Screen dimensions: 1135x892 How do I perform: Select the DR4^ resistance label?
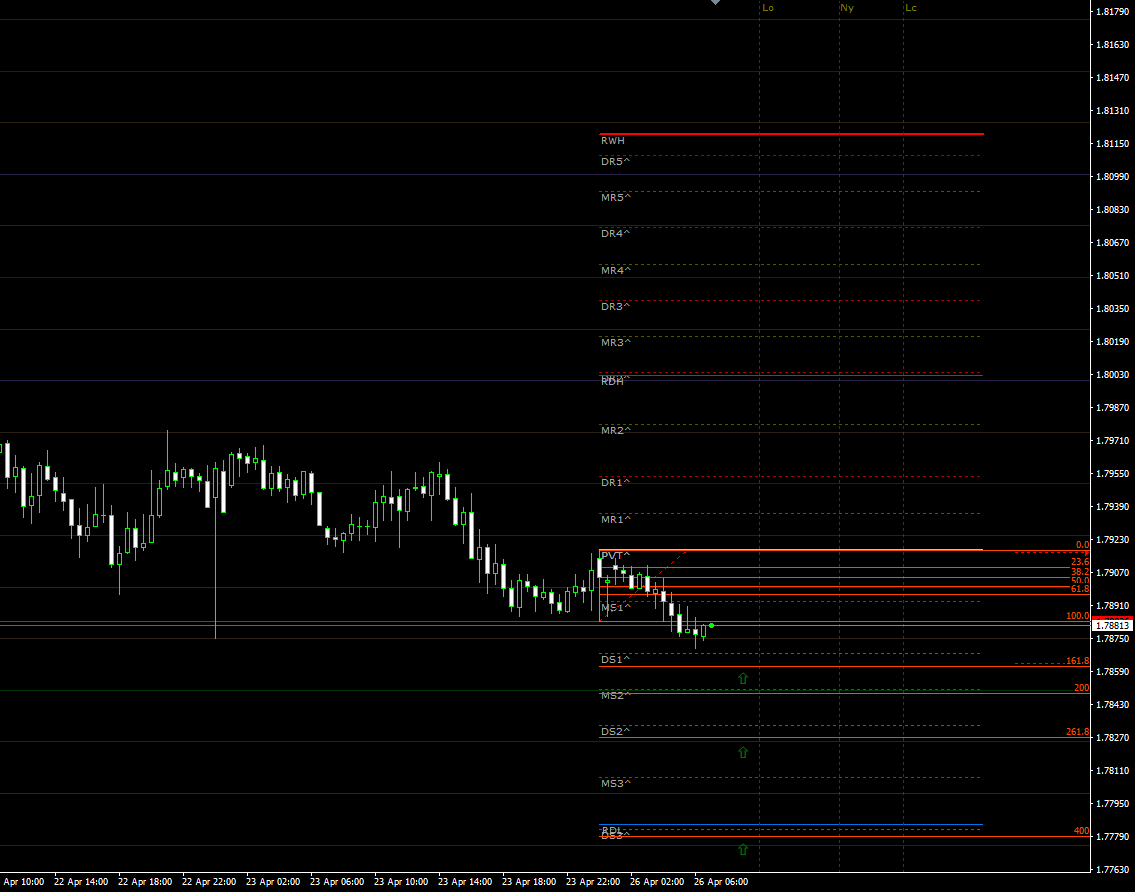[x=615, y=234]
